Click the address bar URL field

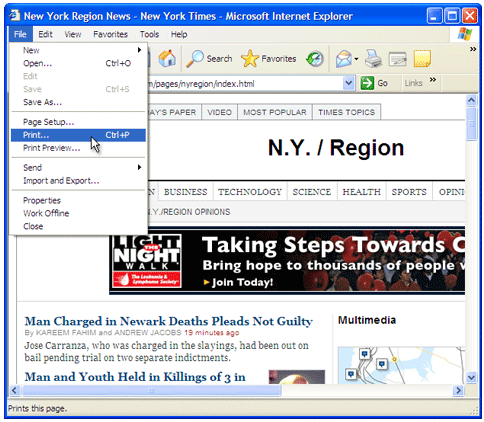coord(245,83)
